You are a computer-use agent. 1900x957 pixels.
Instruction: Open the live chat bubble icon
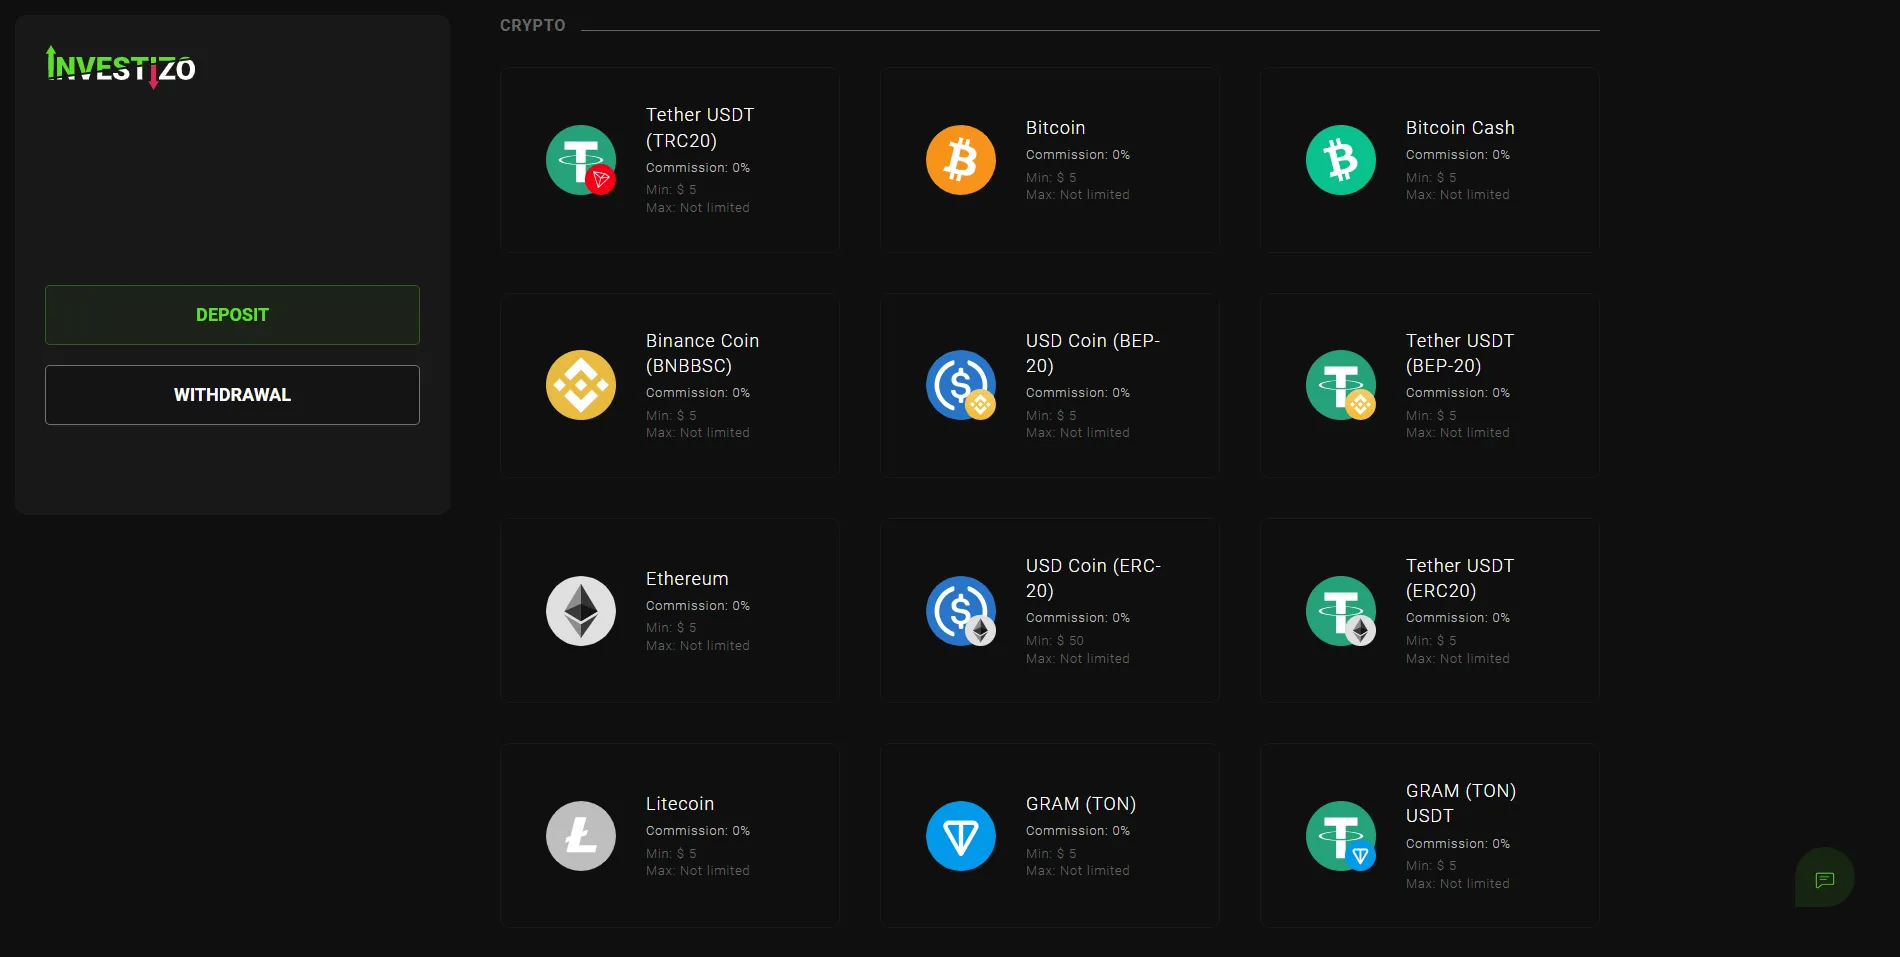1825,880
